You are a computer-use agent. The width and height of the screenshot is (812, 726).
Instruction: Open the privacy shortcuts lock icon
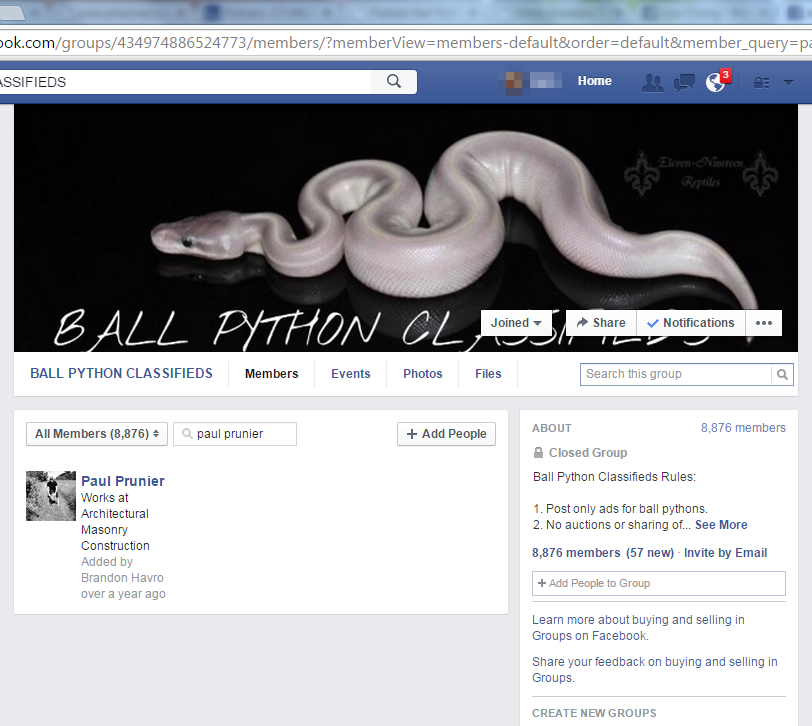coord(761,82)
